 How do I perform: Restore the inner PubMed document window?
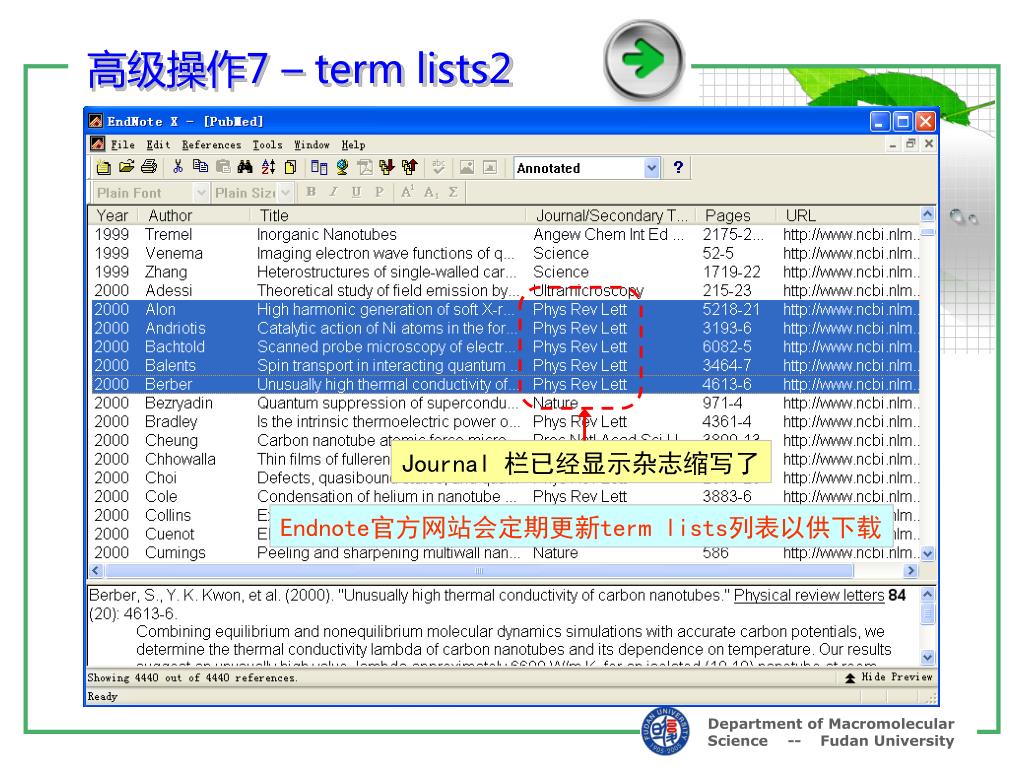click(910, 144)
